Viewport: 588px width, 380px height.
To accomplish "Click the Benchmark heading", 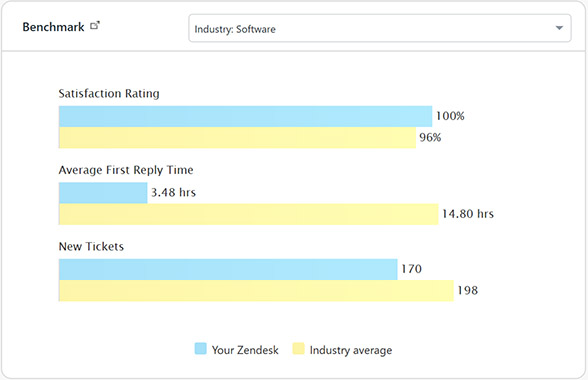I will 53,27.
